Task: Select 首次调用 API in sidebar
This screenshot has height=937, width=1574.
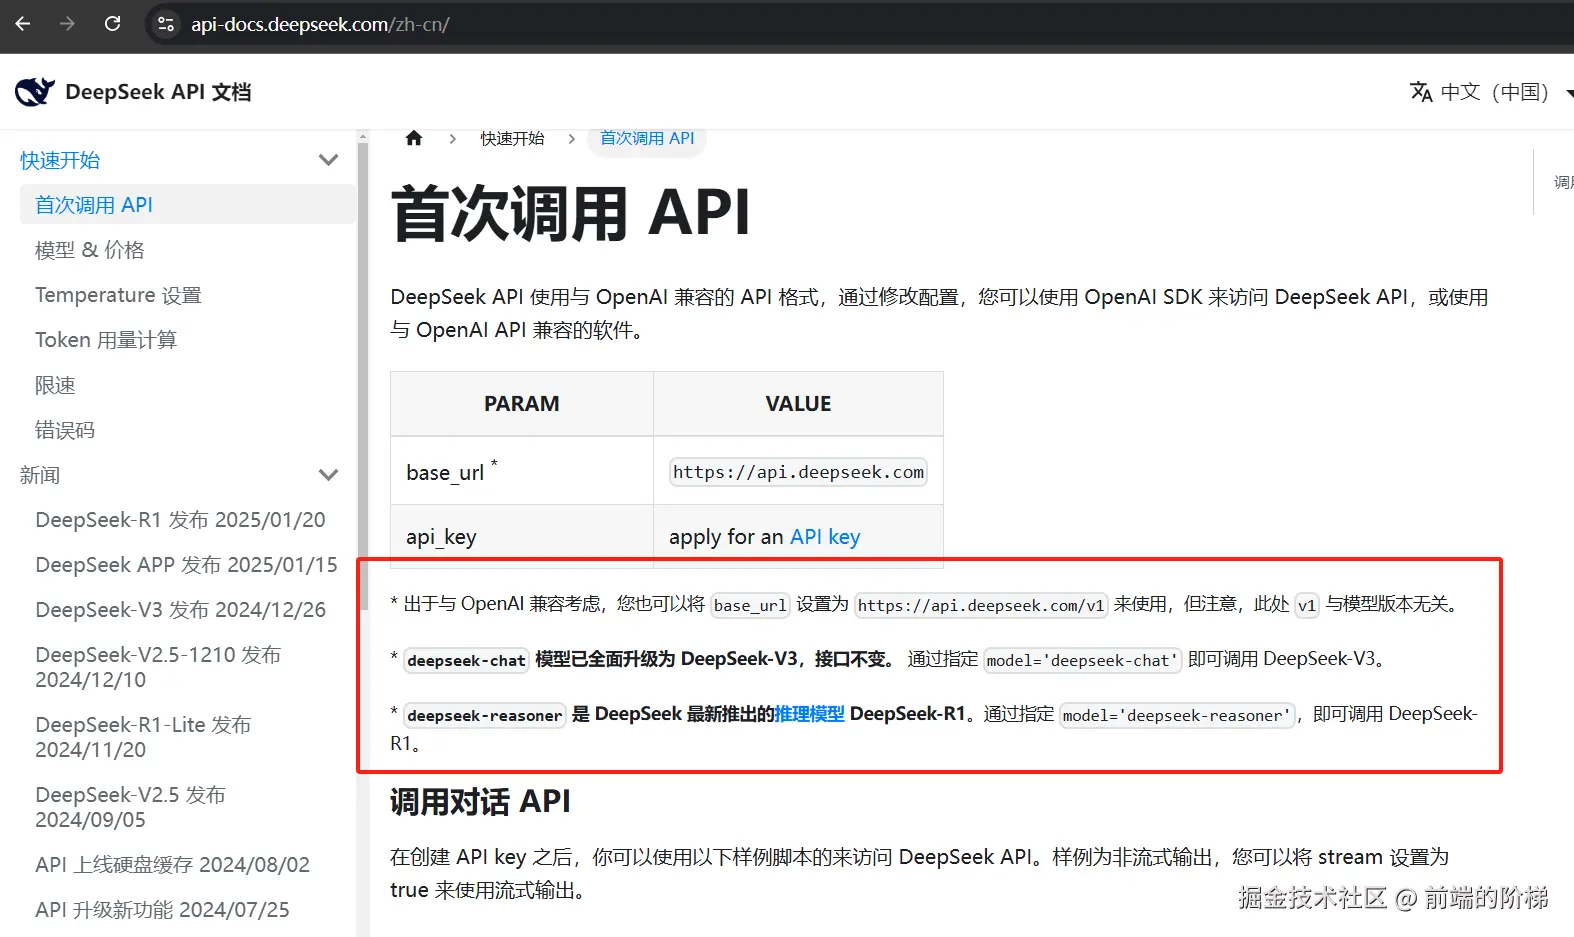Action: point(188,205)
